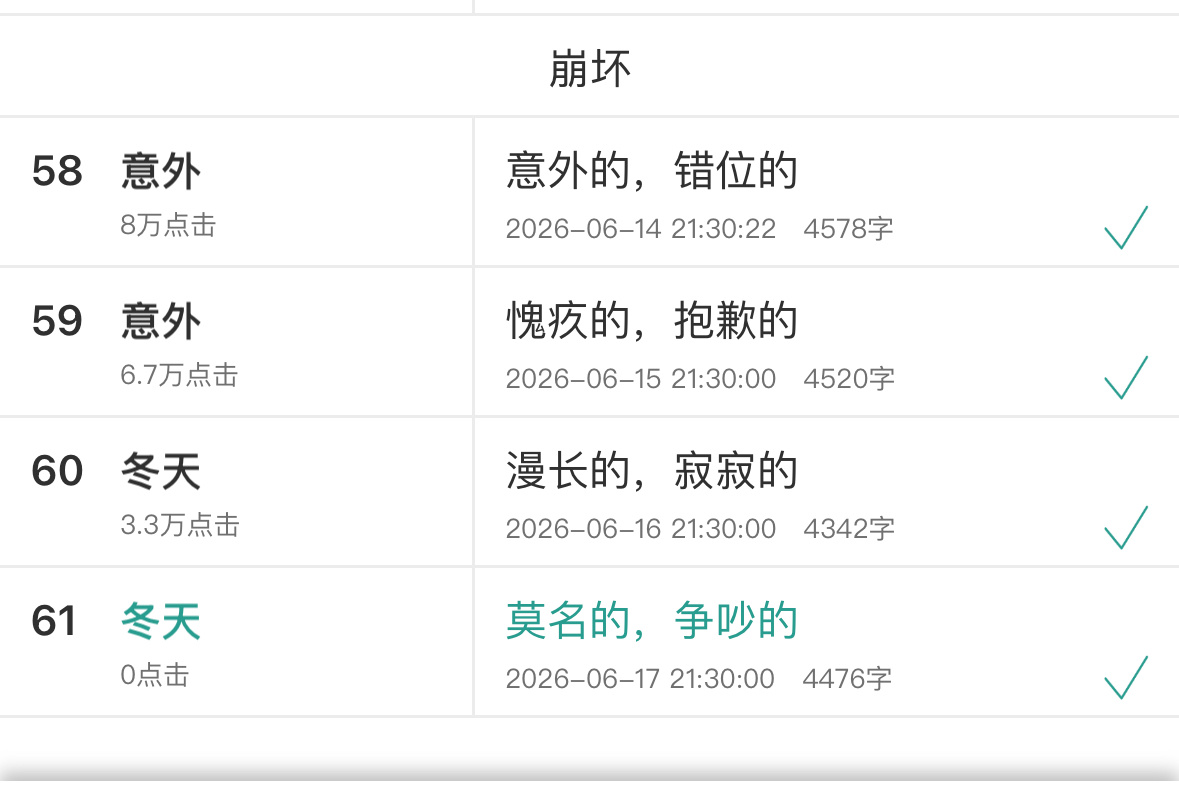Click the date 2026-06-14 21:30:22
Image resolution: width=1179 pixels, height=793 pixels.
(x=641, y=229)
